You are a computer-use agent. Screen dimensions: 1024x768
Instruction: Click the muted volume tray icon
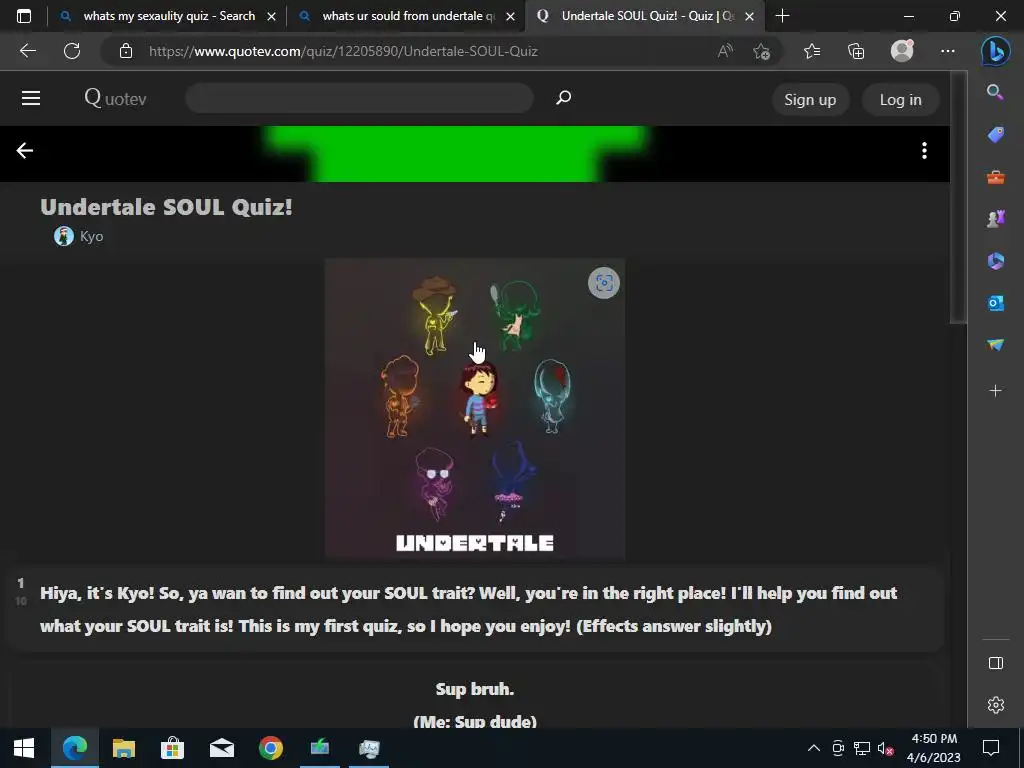point(886,748)
